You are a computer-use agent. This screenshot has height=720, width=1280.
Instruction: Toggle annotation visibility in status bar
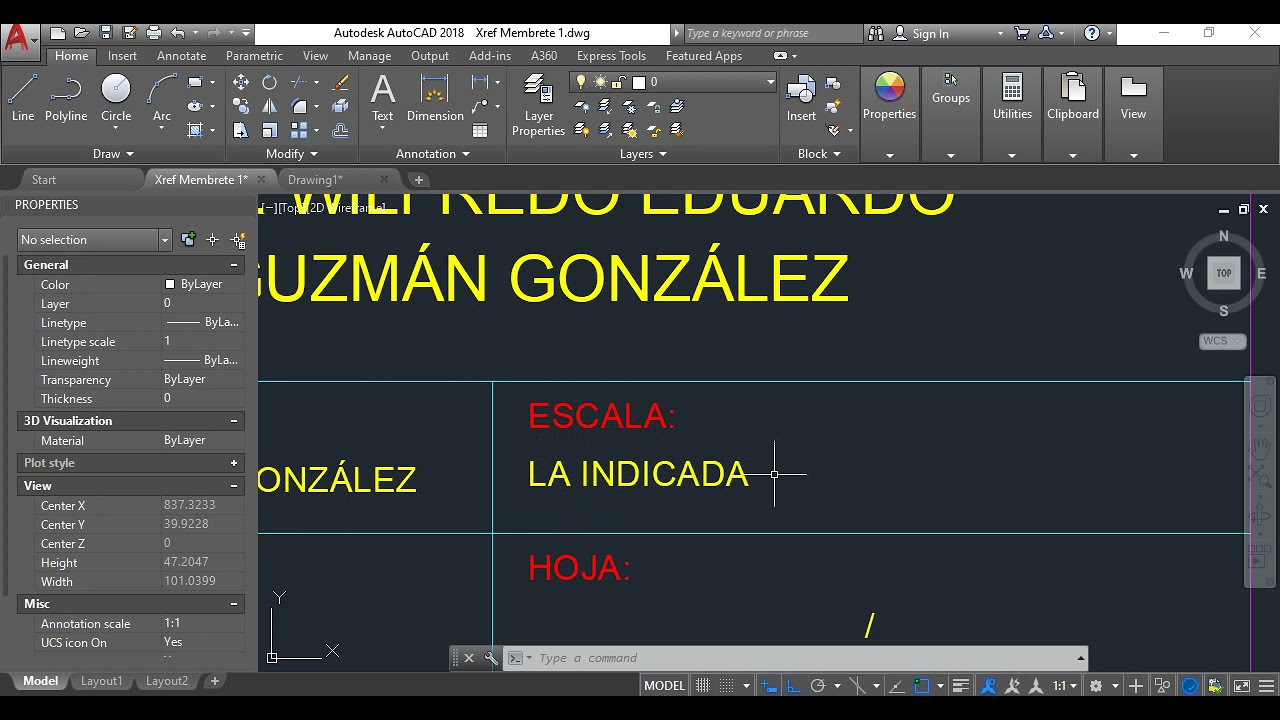point(988,686)
